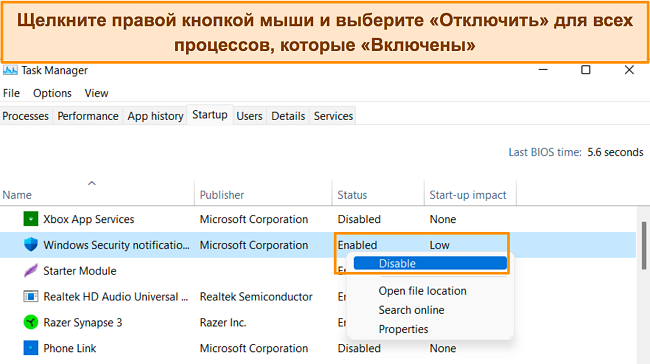
Task: Select the Xbox App Services row name
Action: pos(89,219)
